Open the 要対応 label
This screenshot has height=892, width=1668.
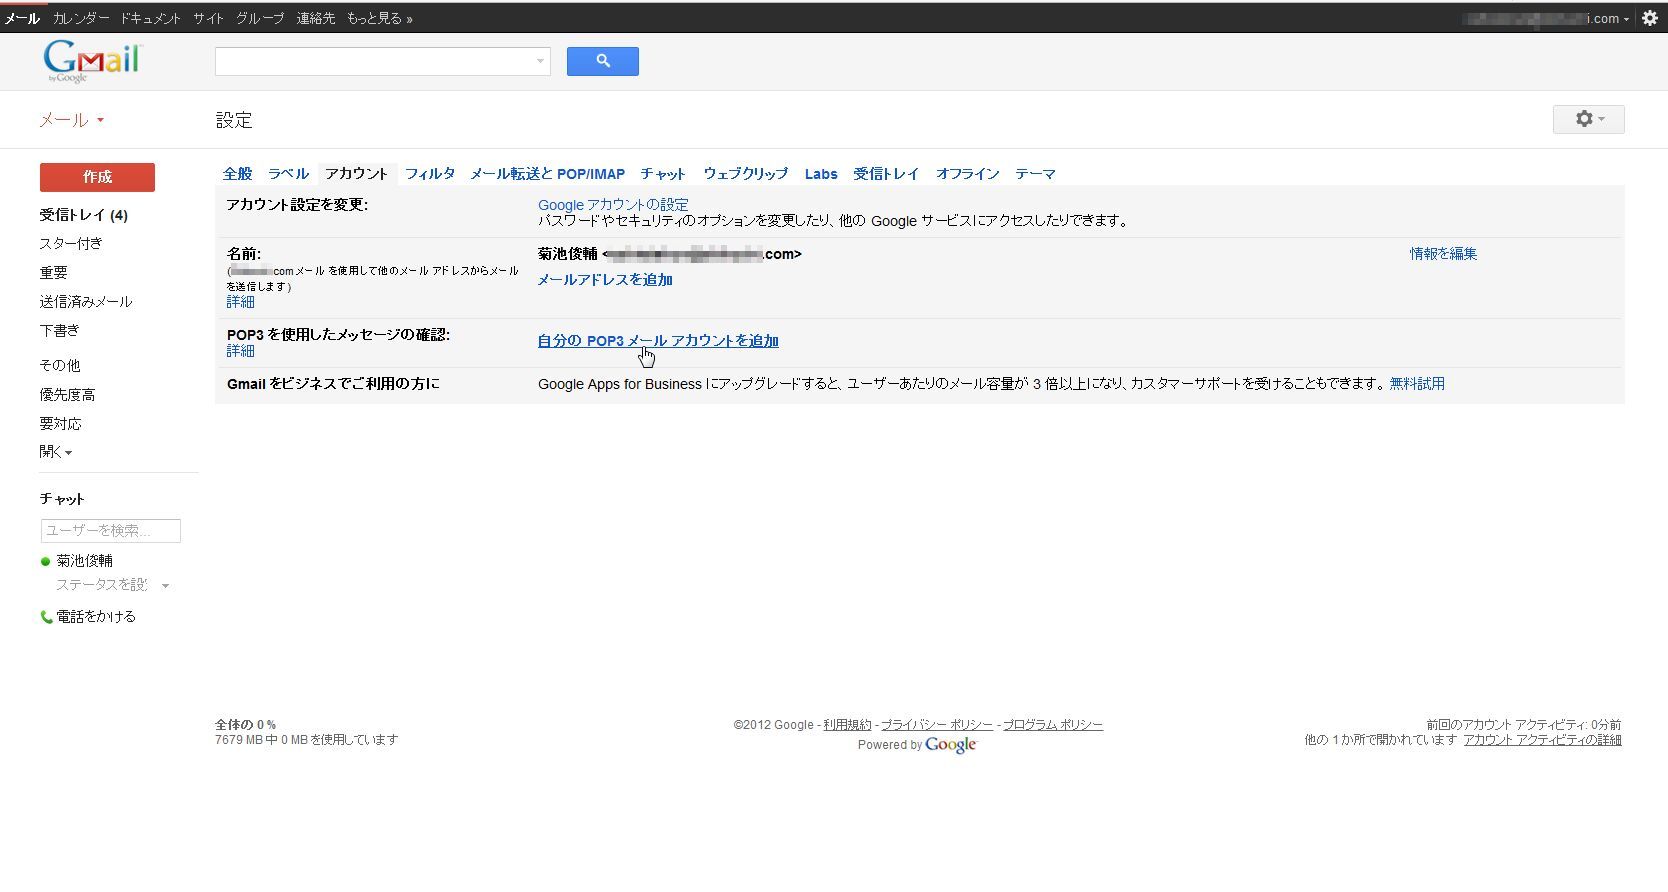(60, 424)
